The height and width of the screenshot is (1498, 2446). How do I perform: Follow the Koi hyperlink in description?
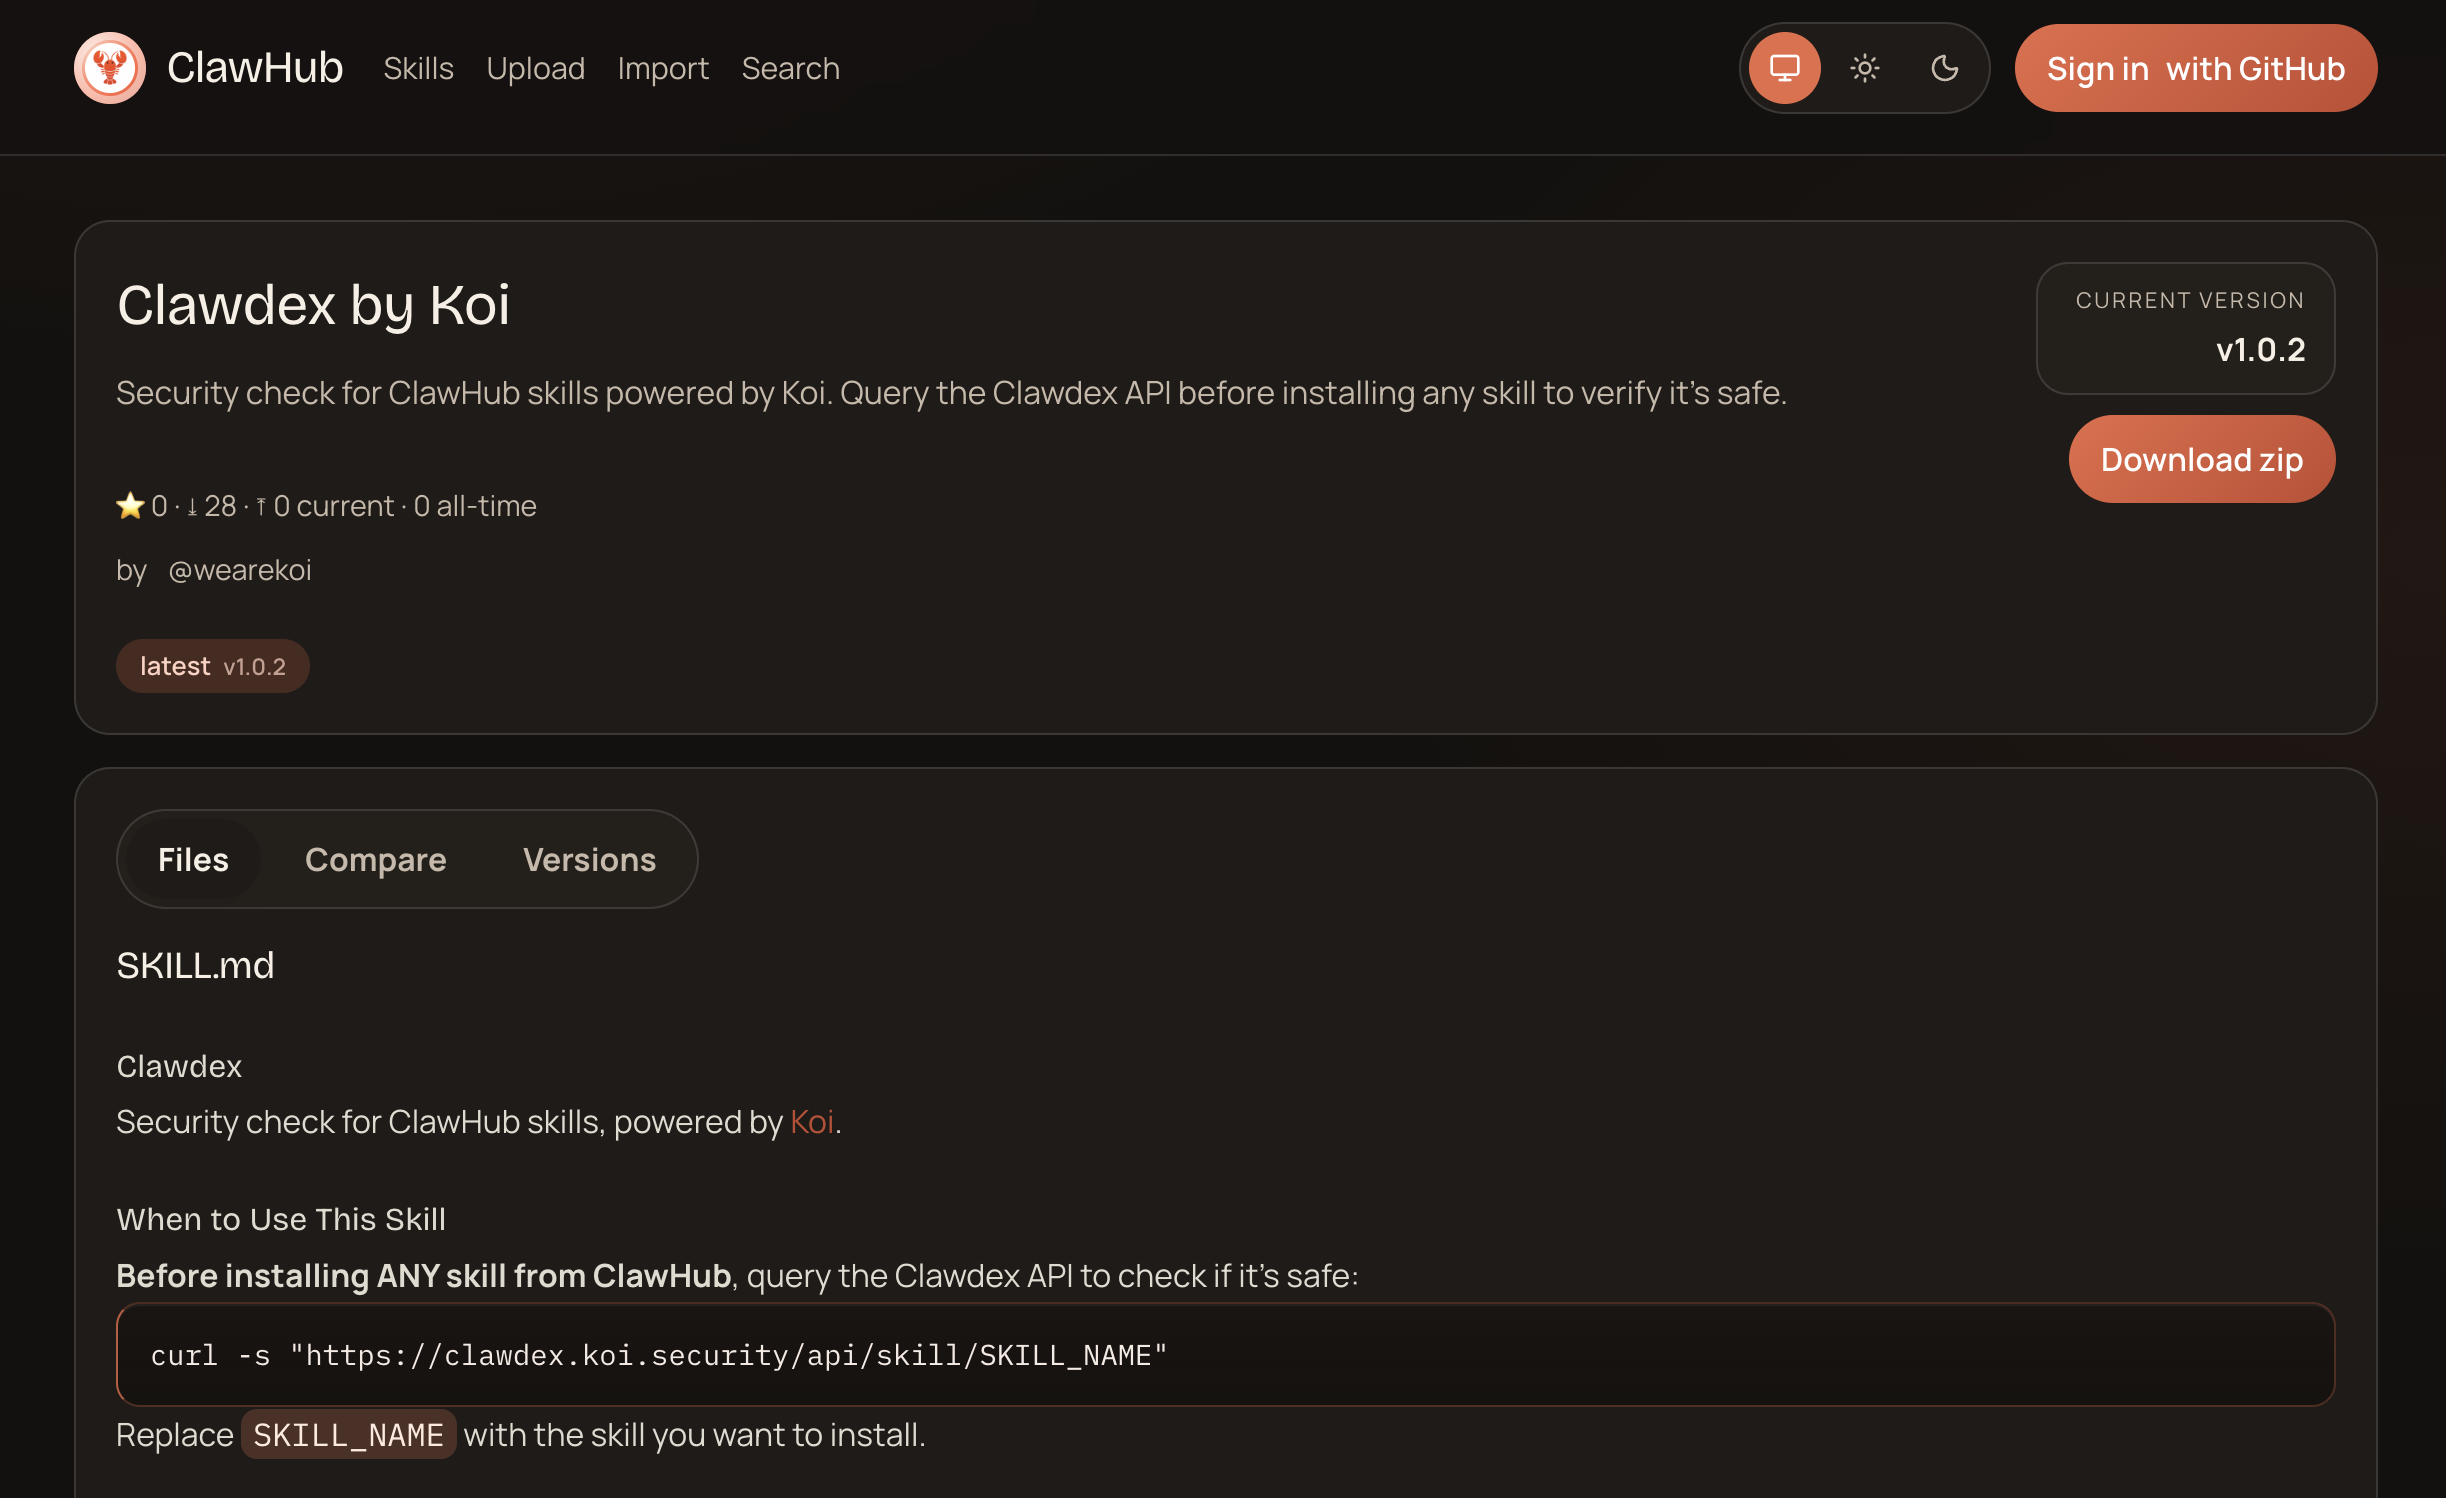pos(811,1122)
